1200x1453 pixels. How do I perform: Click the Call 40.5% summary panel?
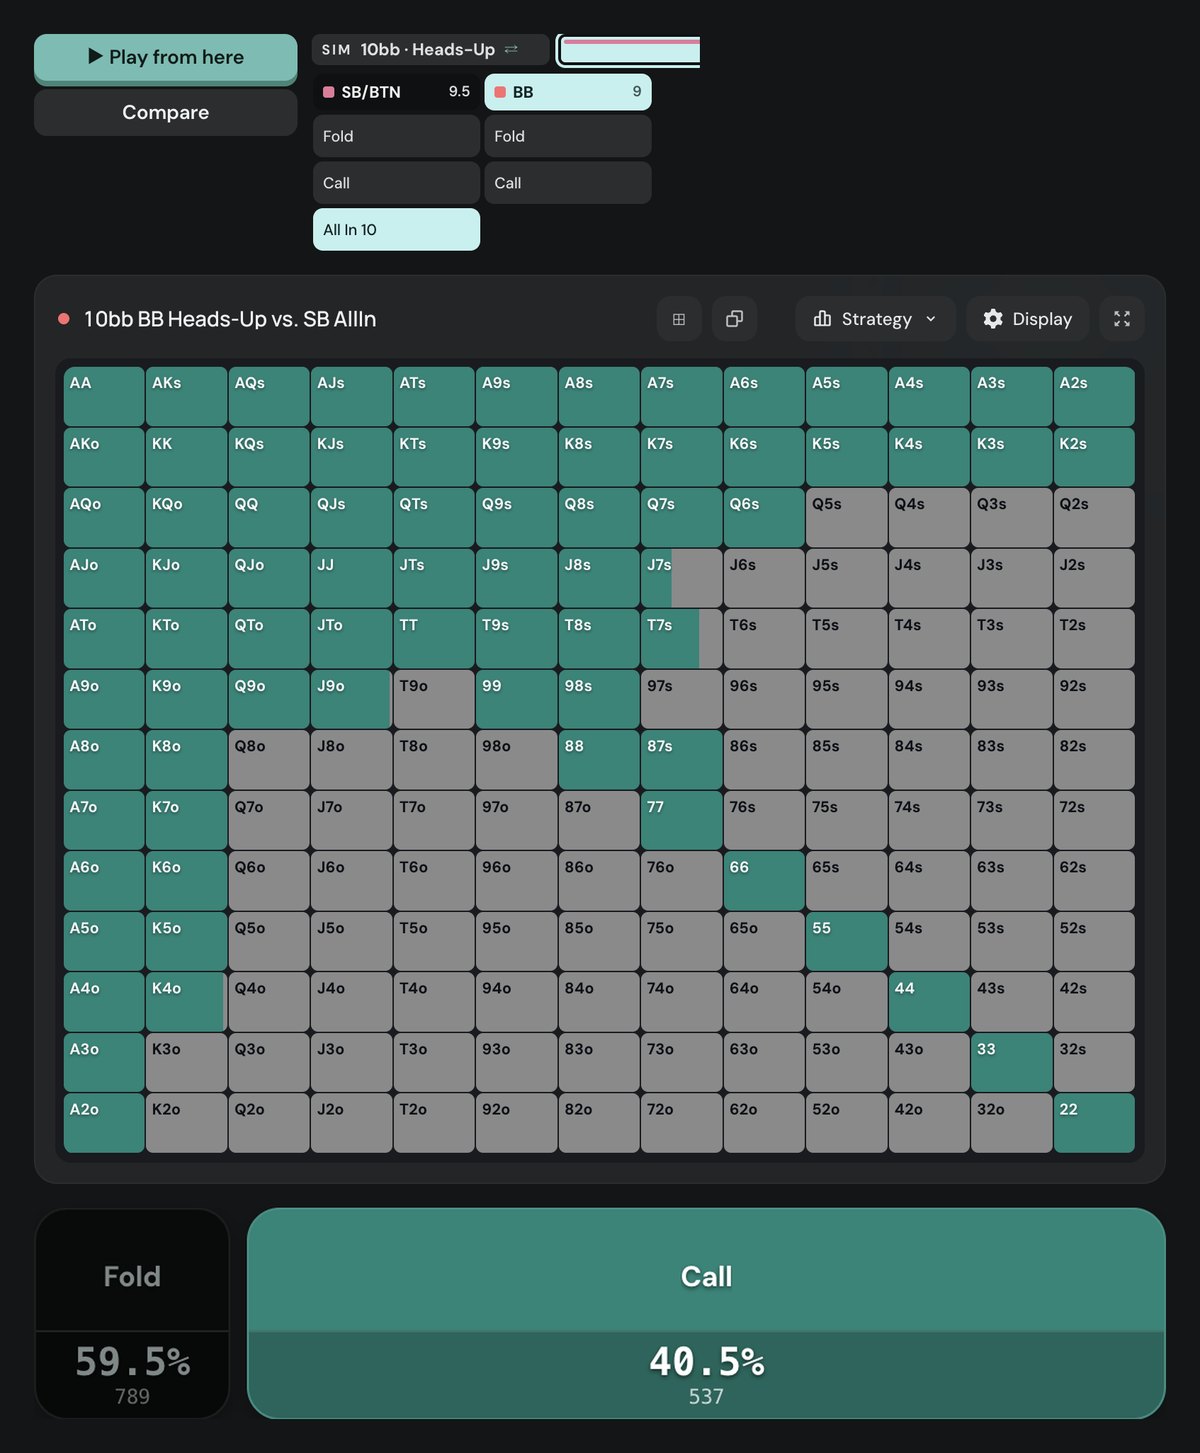pyautogui.click(x=706, y=1313)
